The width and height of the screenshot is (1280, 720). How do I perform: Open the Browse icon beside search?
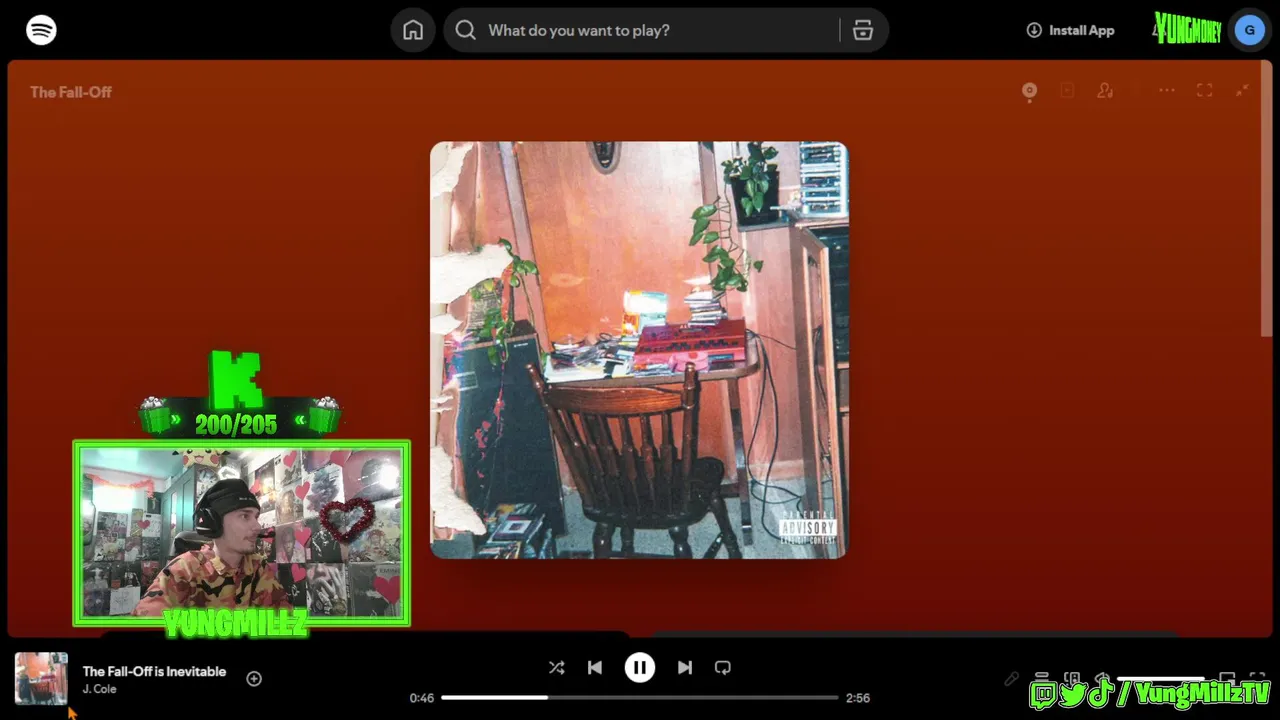(863, 30)
